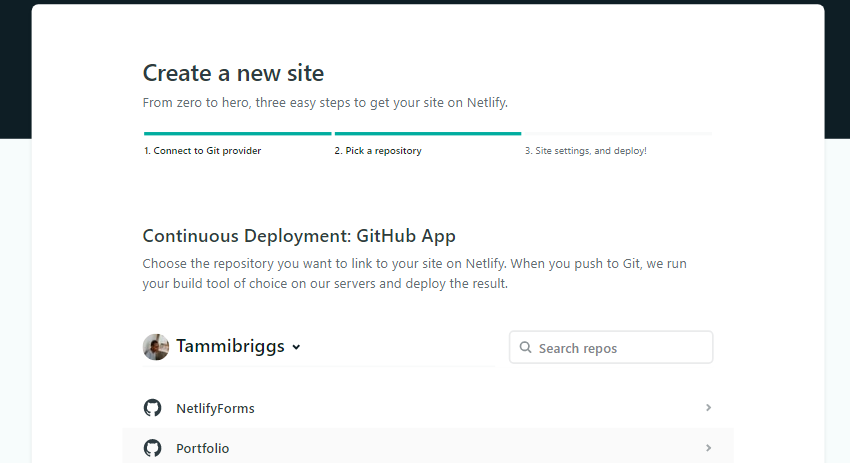Choose the NetlifyForms repository name
This screenshot has width=850, height=463.
coord(215,408)
